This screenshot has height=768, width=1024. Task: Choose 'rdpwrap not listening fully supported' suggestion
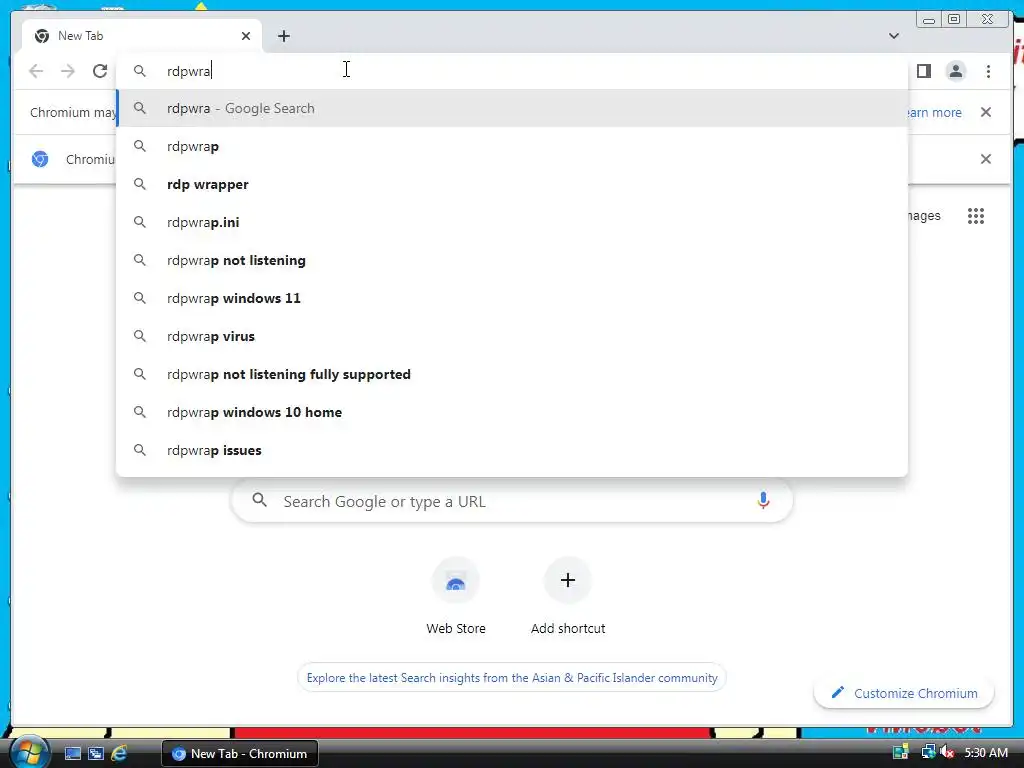[512, 374]
